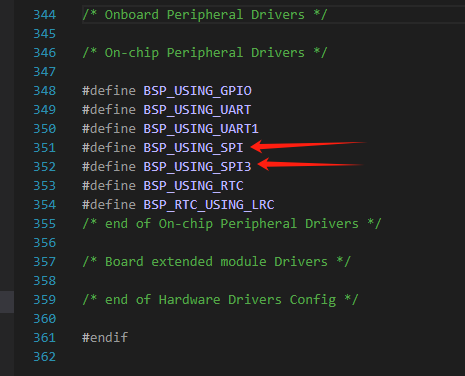Place cursor on Onboard Peripheral Drivers comment
This screenshot has width=465, height=376.
coord(205,15)
